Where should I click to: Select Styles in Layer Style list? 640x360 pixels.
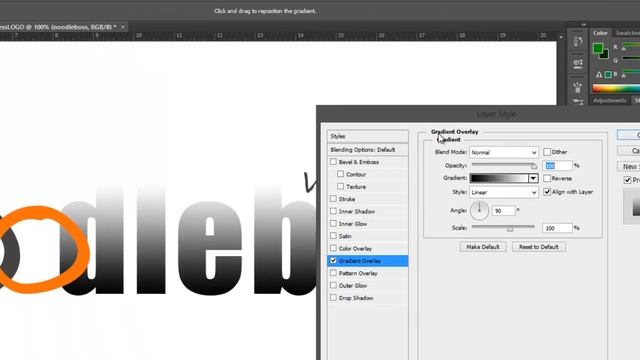pyautogui.click(x=367, y=136)
